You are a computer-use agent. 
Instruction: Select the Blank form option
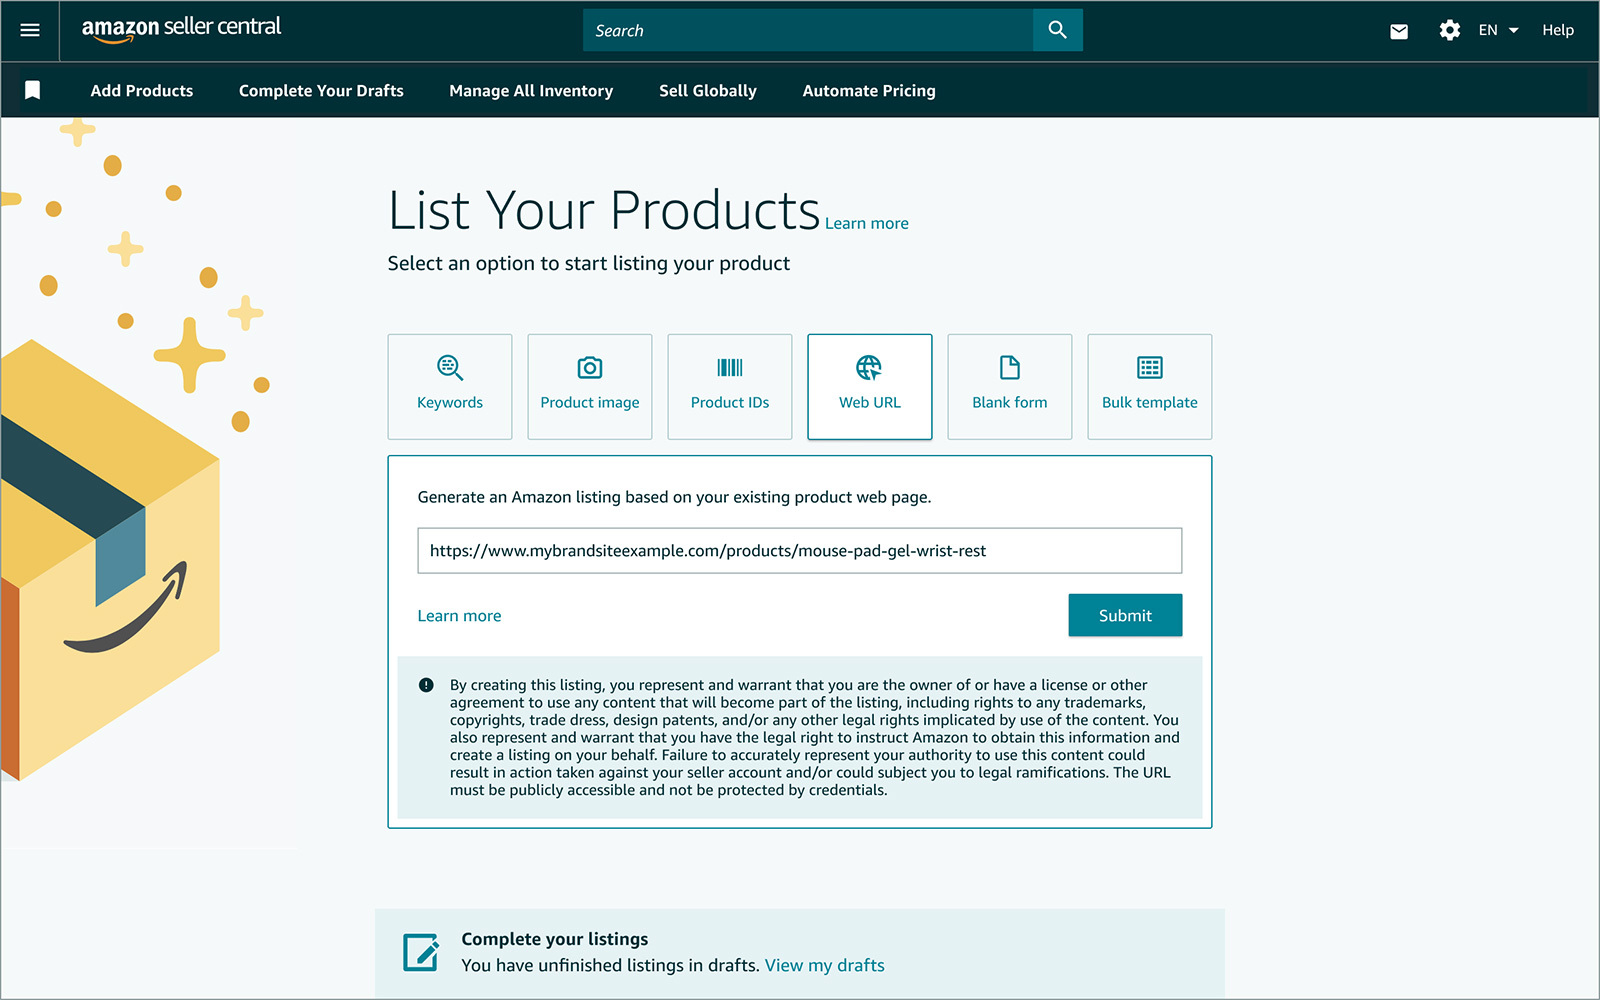pos(1010,386)
